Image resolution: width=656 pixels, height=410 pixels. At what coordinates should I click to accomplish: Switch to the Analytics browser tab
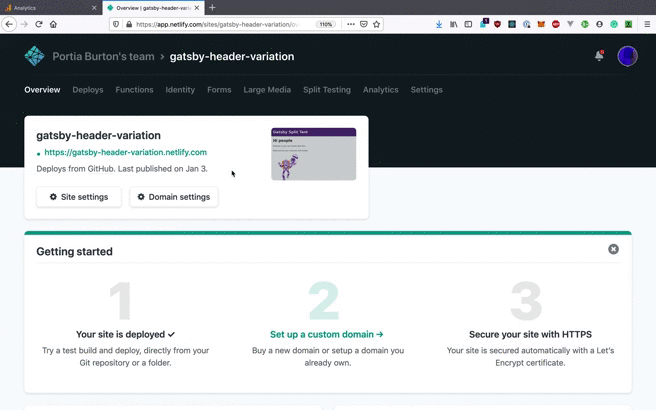click(x=50, y=8)
